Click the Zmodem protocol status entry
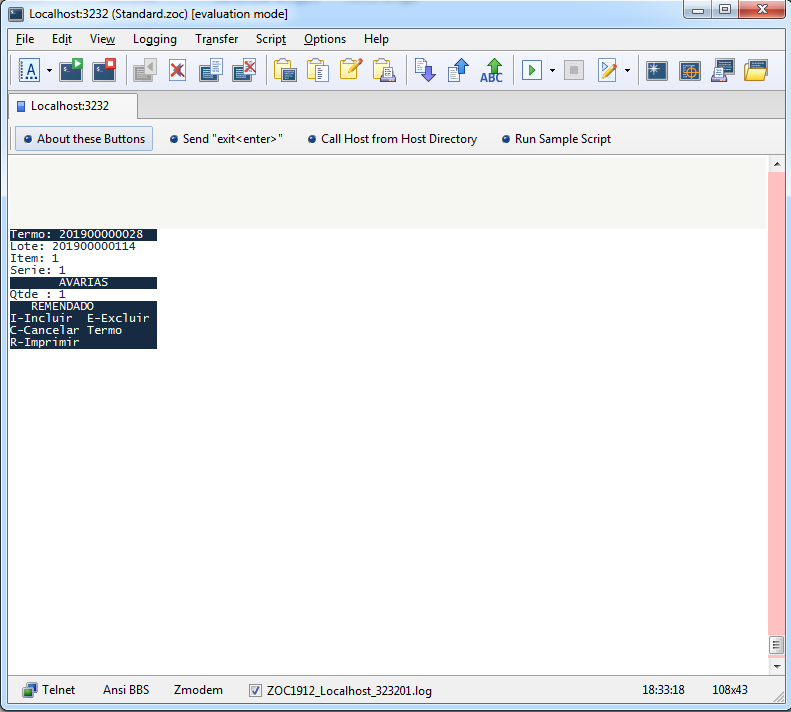791x712 pixels. tap(198, 690)
